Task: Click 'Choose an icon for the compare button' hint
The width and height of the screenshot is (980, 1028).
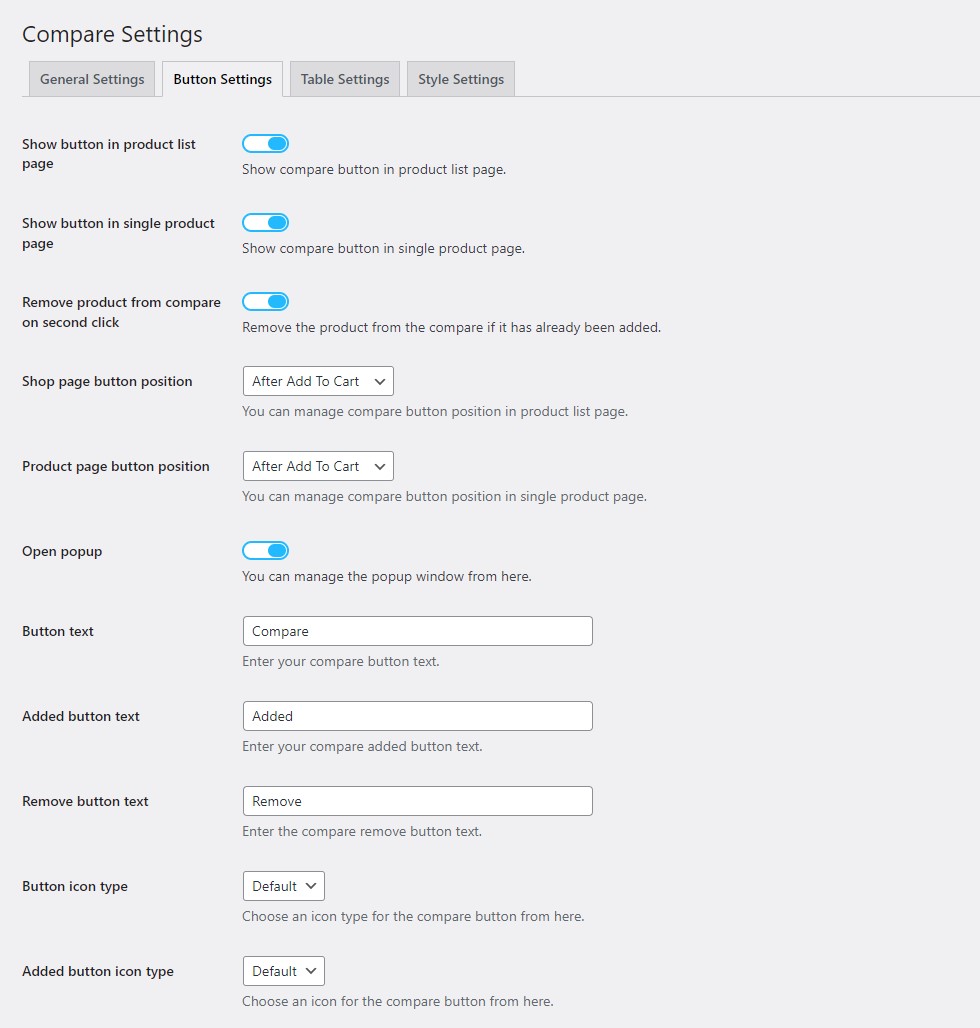Action: (x=398, y=1001)
